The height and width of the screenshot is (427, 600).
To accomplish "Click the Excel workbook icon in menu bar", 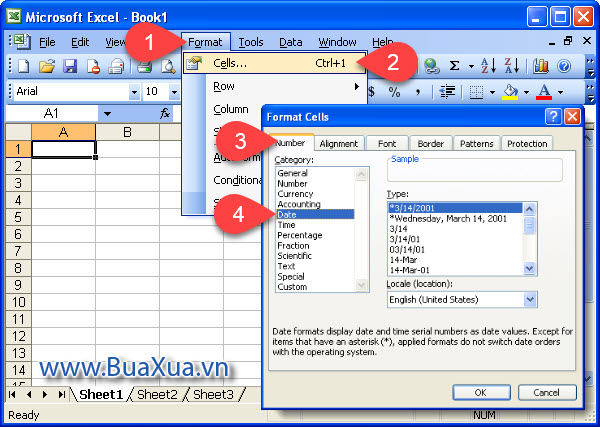I will [x=22, y=41].
